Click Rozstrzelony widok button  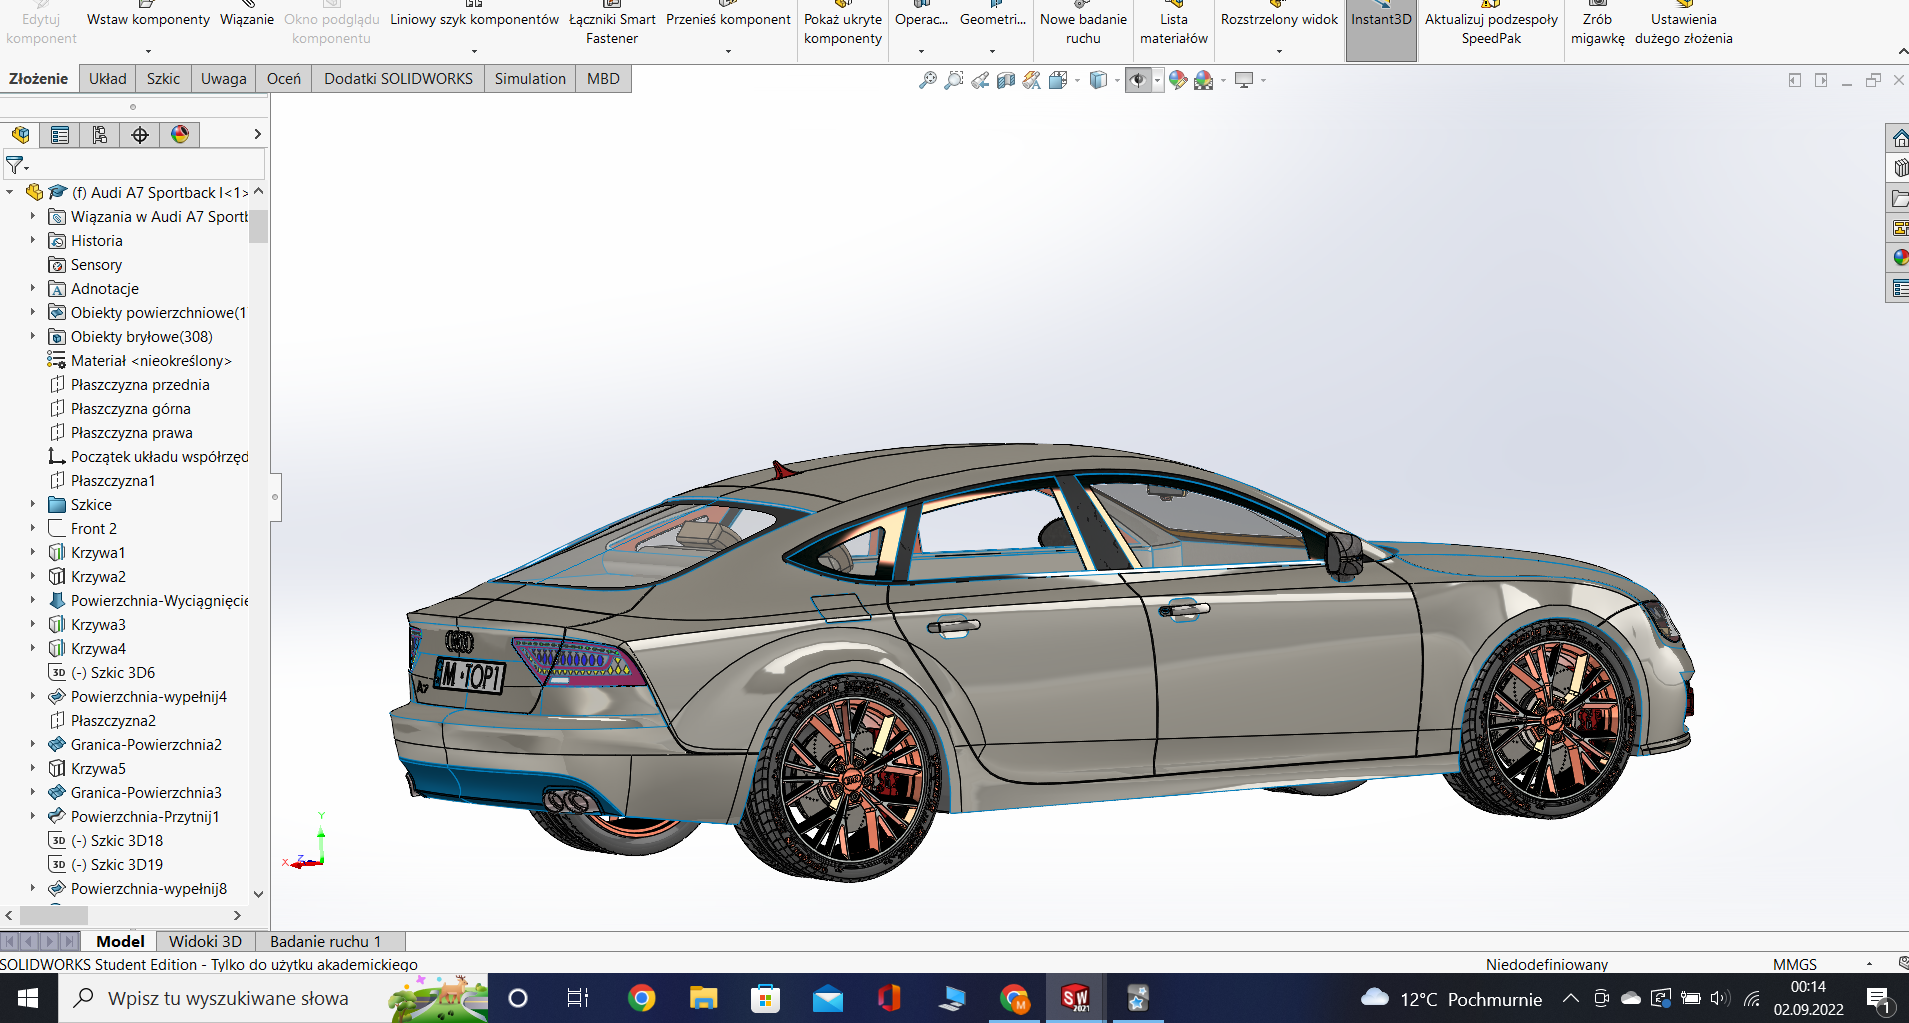point(1279,28)
